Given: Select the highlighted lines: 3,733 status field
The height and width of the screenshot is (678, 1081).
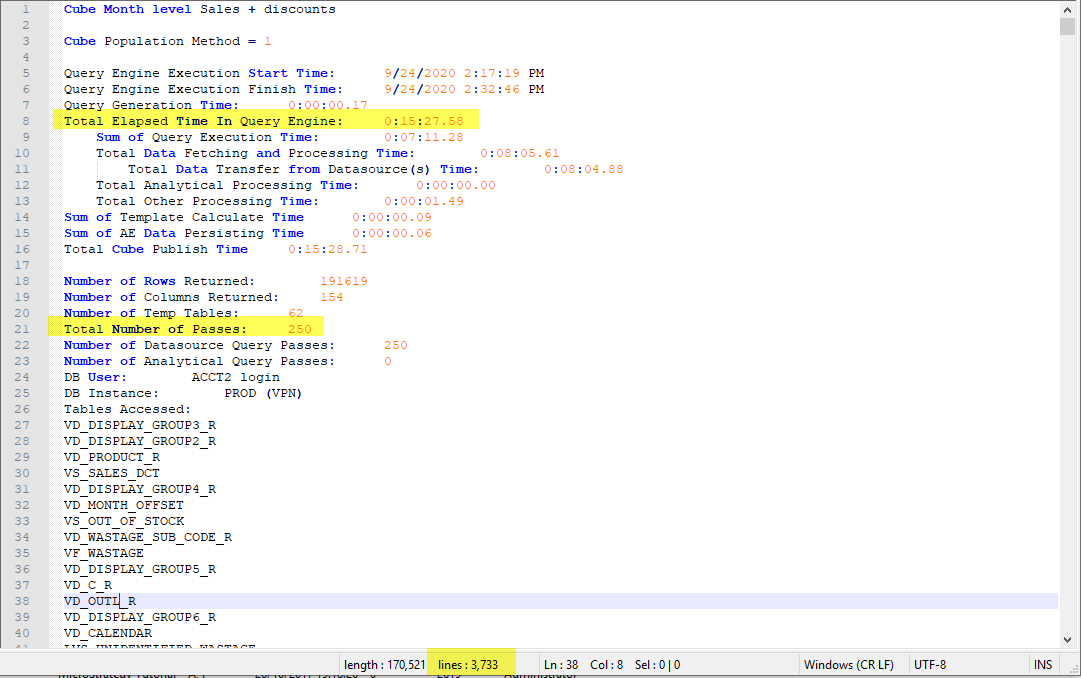Looking at the screenshot, I should coord(470,664).
